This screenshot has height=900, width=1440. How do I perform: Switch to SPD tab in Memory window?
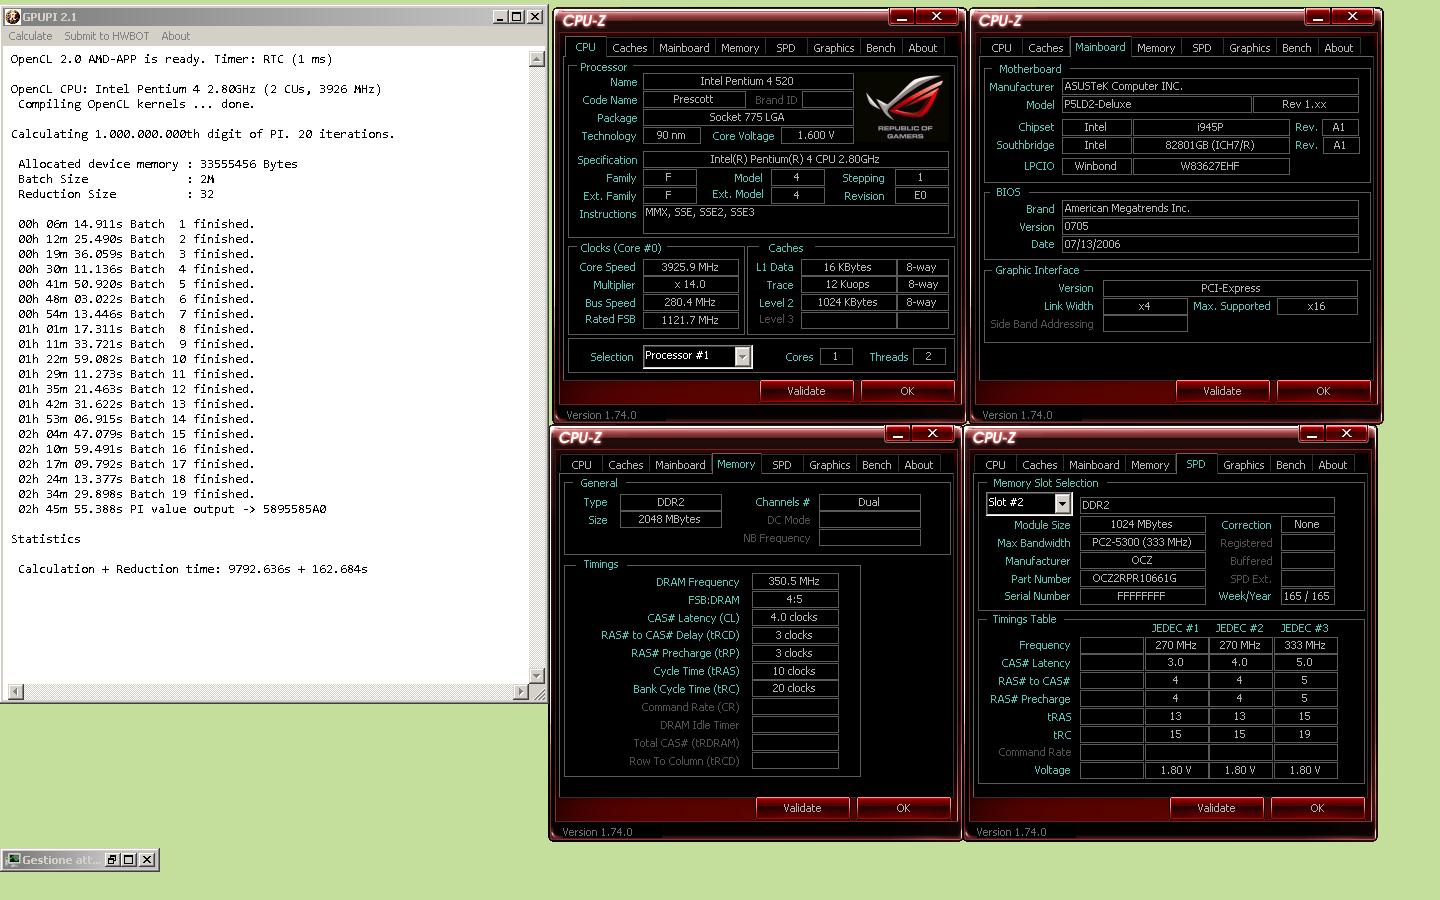pyautogui.click(x=781, y=465)
